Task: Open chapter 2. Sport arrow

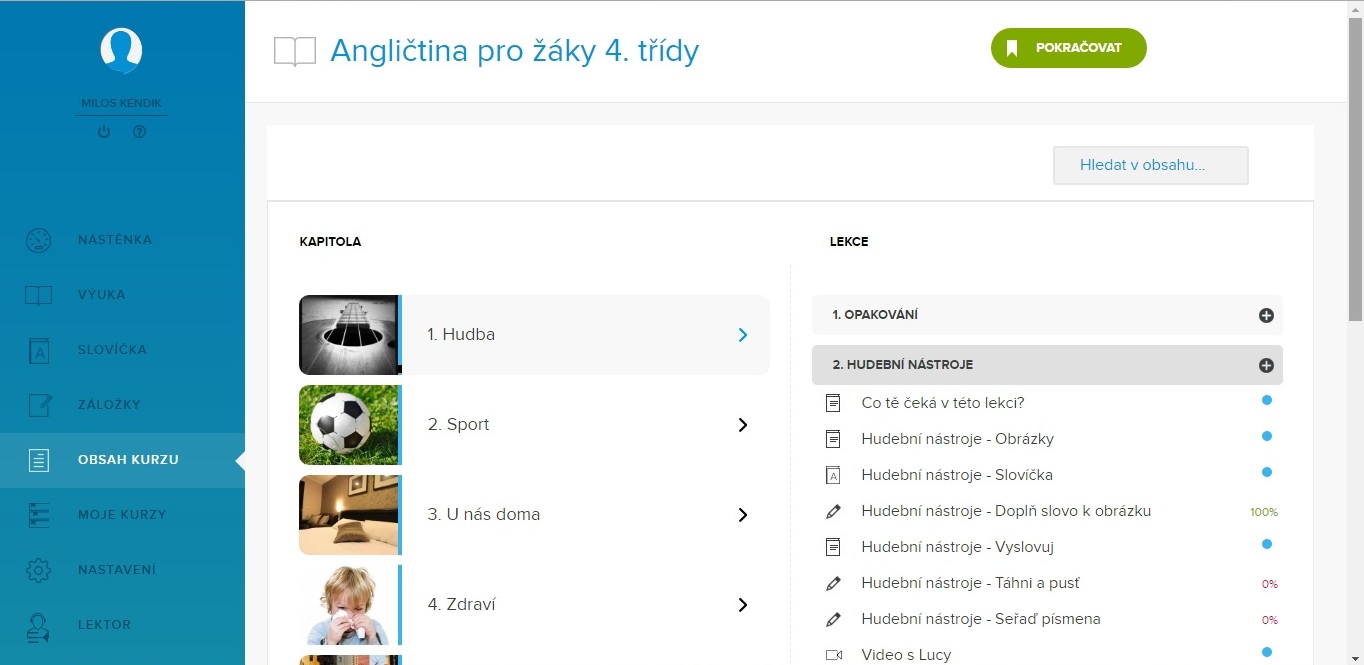Action: (x=743, y=425)
